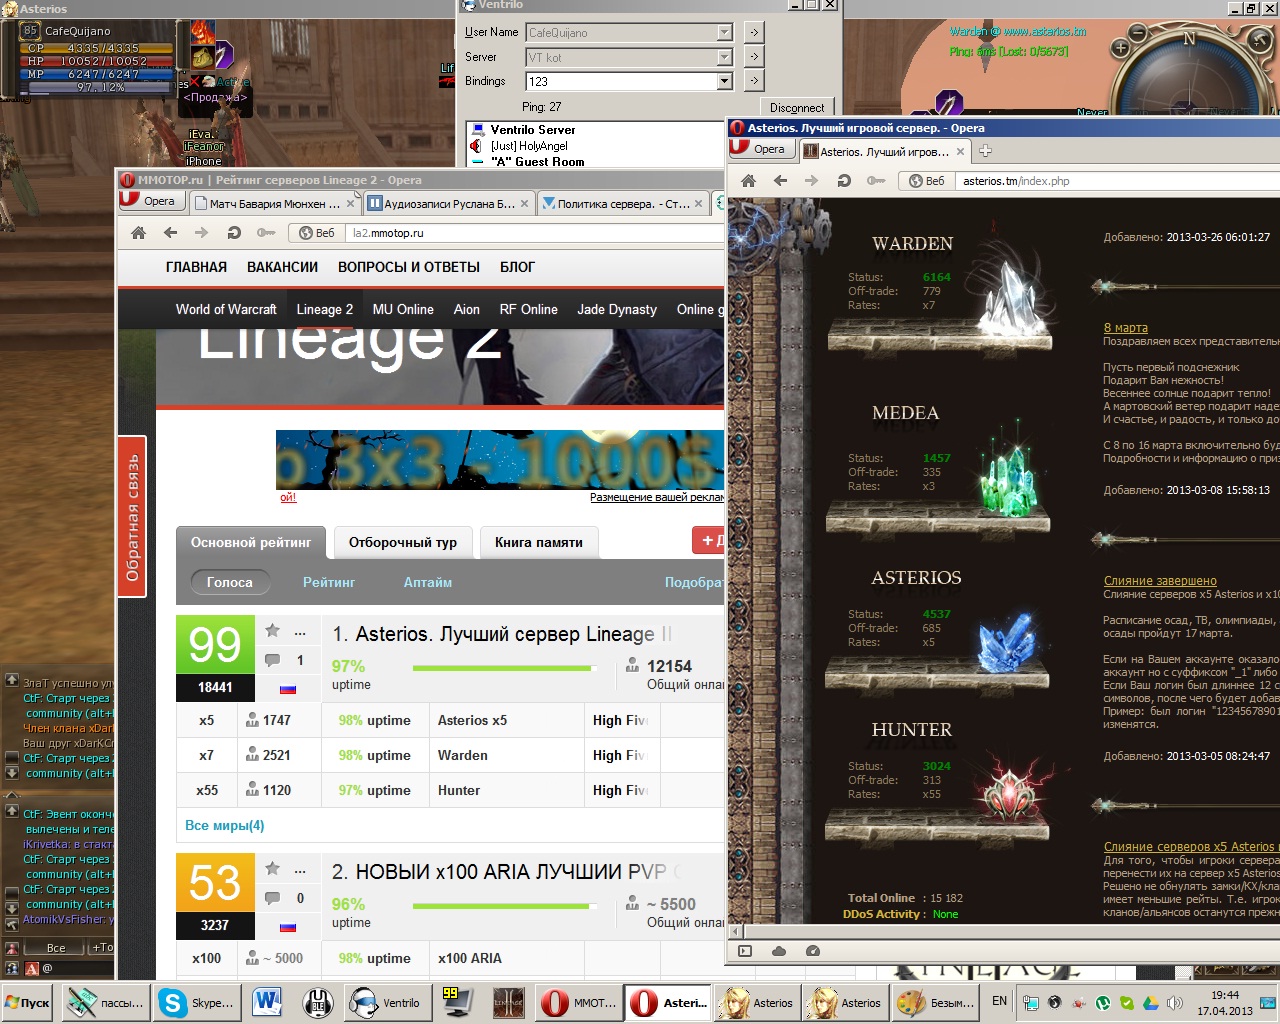Select Книга памяти tab

coord(539,542)
